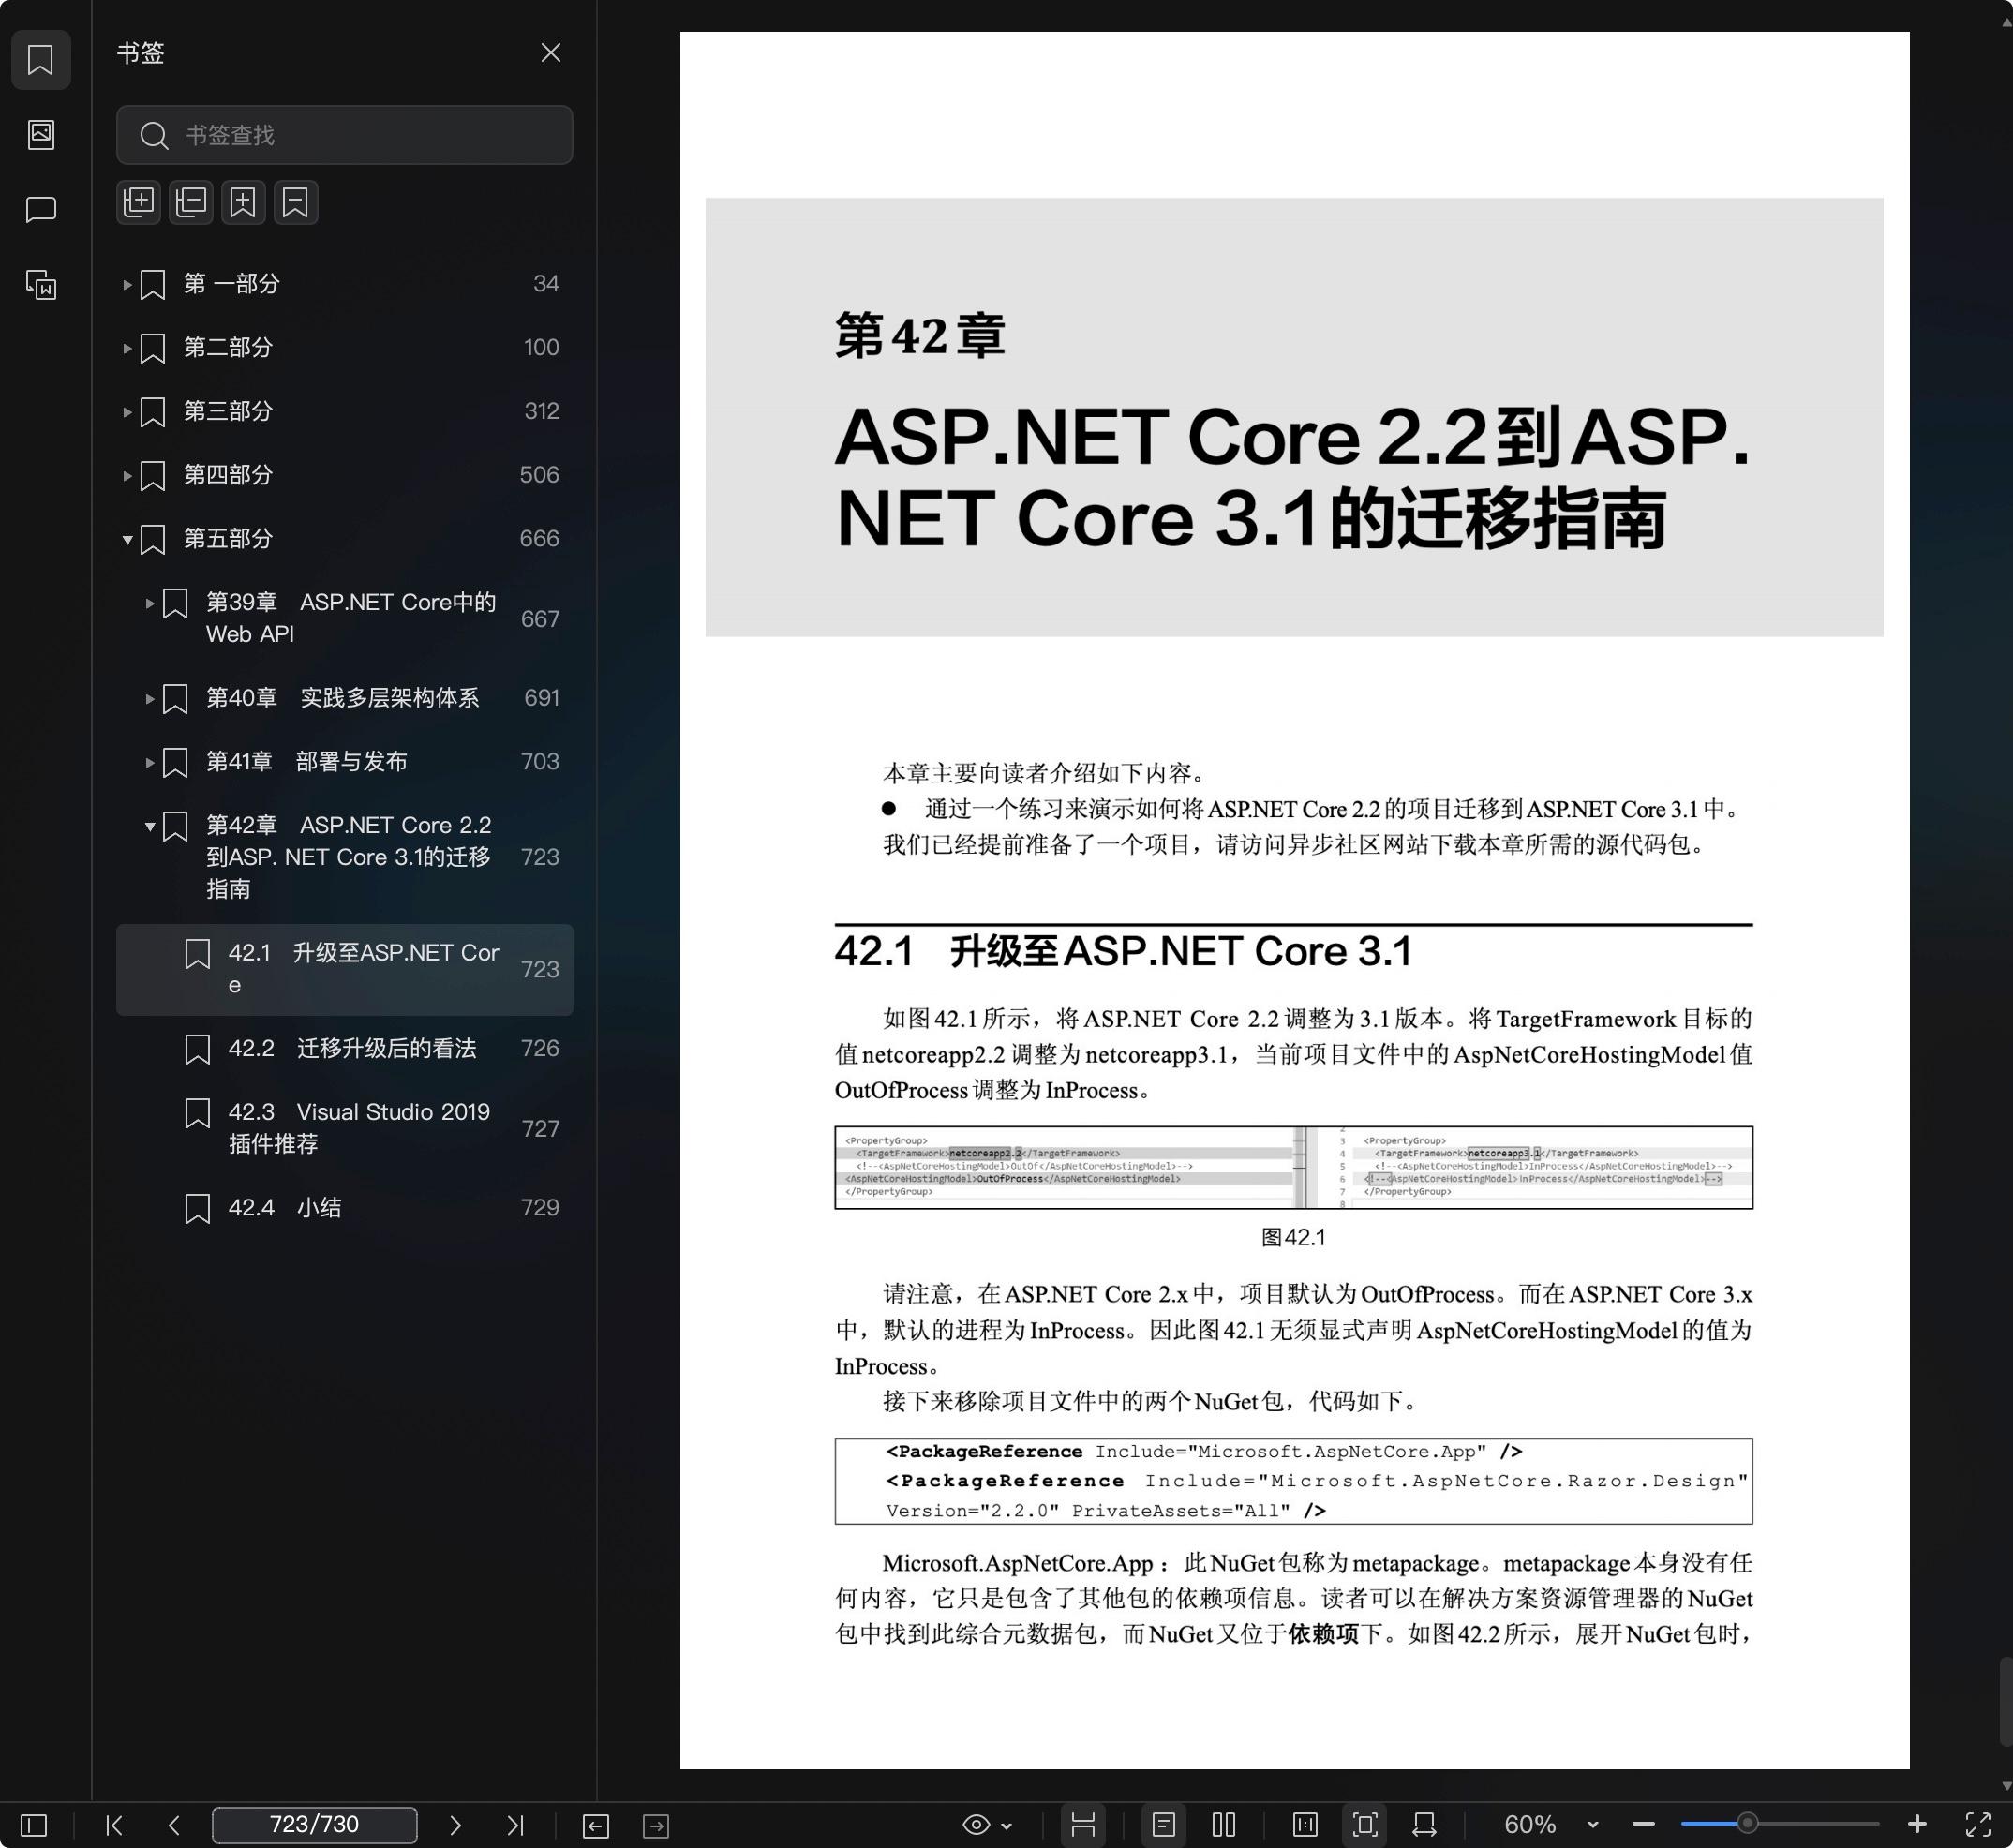Expand the 第40章 实践多层架构体系 arrow
The width and height of the screenshot is (2013, 1848).
pyautogui.click(x=149, y=698)
